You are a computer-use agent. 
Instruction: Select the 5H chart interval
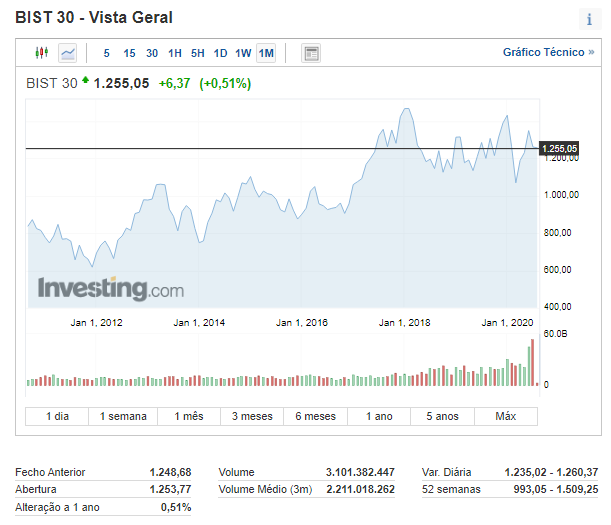198,53
